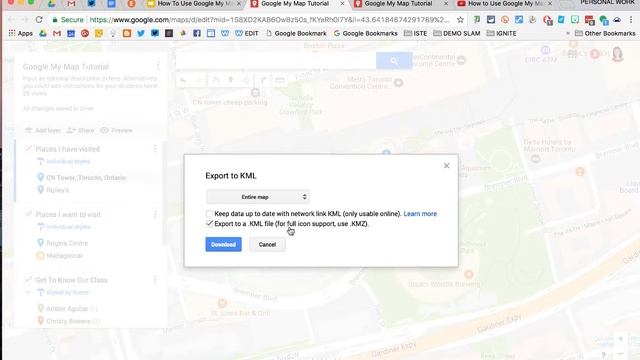Image resolution: width=640 pixels, height=360 pixels.
Task: Click the map search input field
Action: click(x=276, y=61)
